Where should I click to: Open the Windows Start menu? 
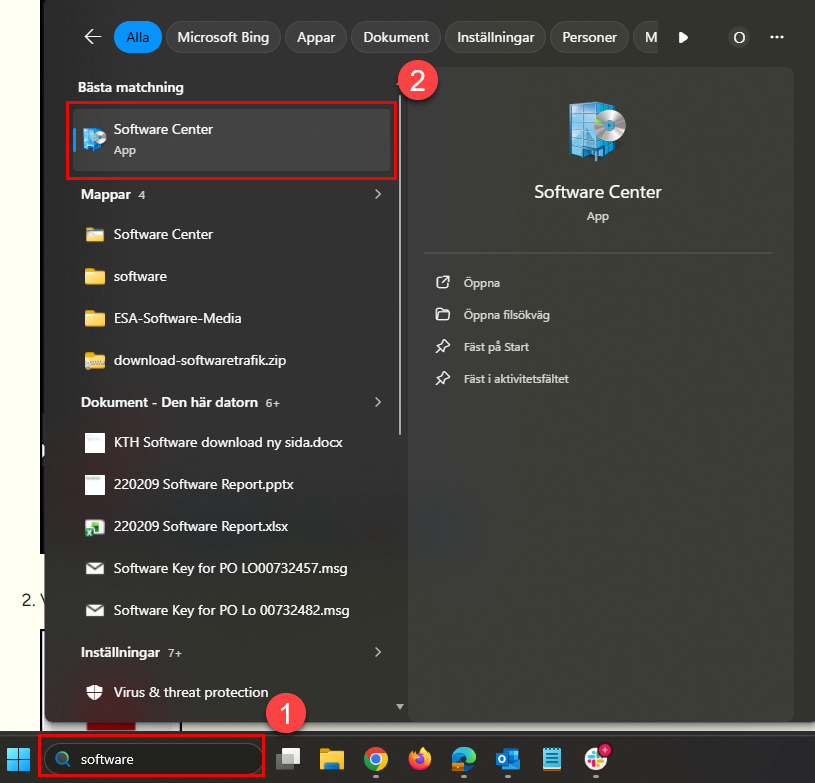tap(18, 760)
